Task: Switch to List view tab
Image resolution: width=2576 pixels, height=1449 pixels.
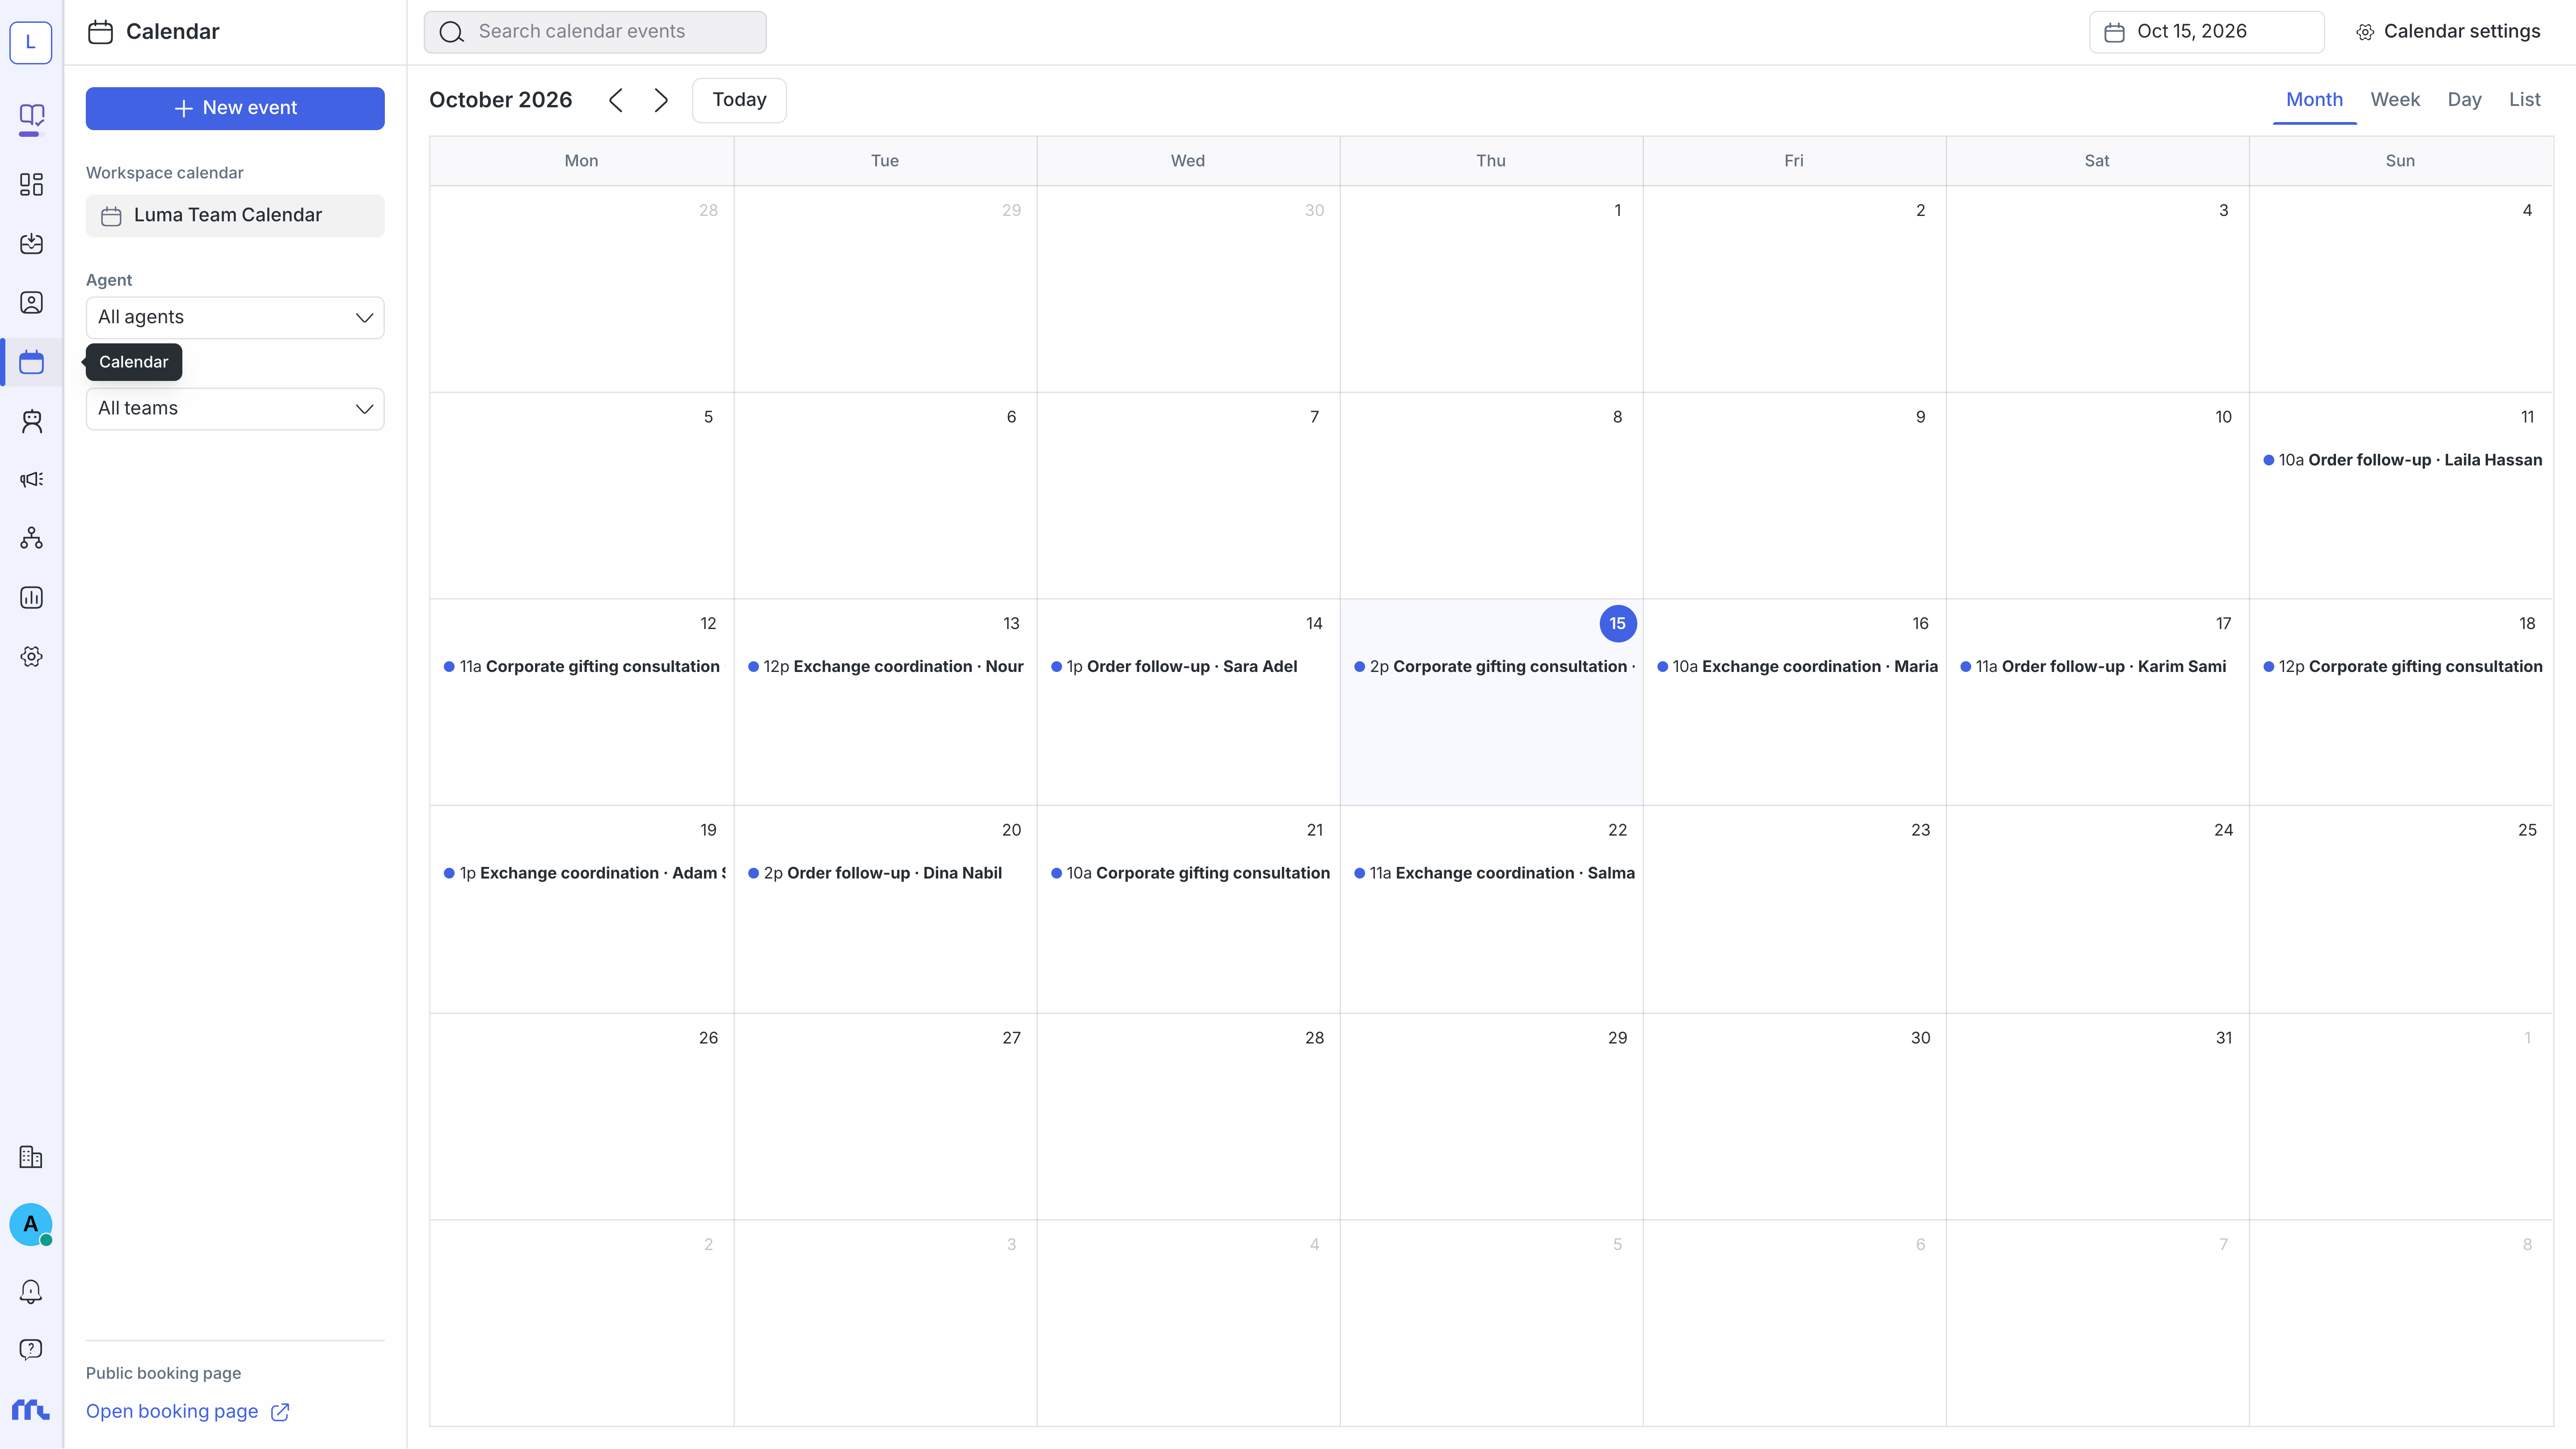Action: click(2524, 100)
